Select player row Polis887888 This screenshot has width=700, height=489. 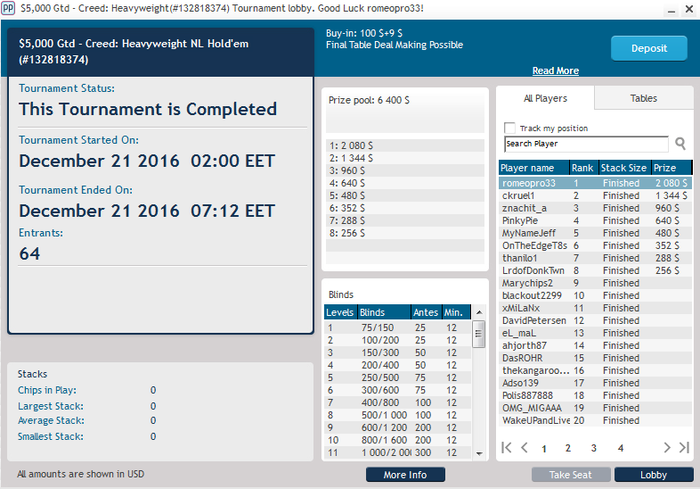point(595,396)
